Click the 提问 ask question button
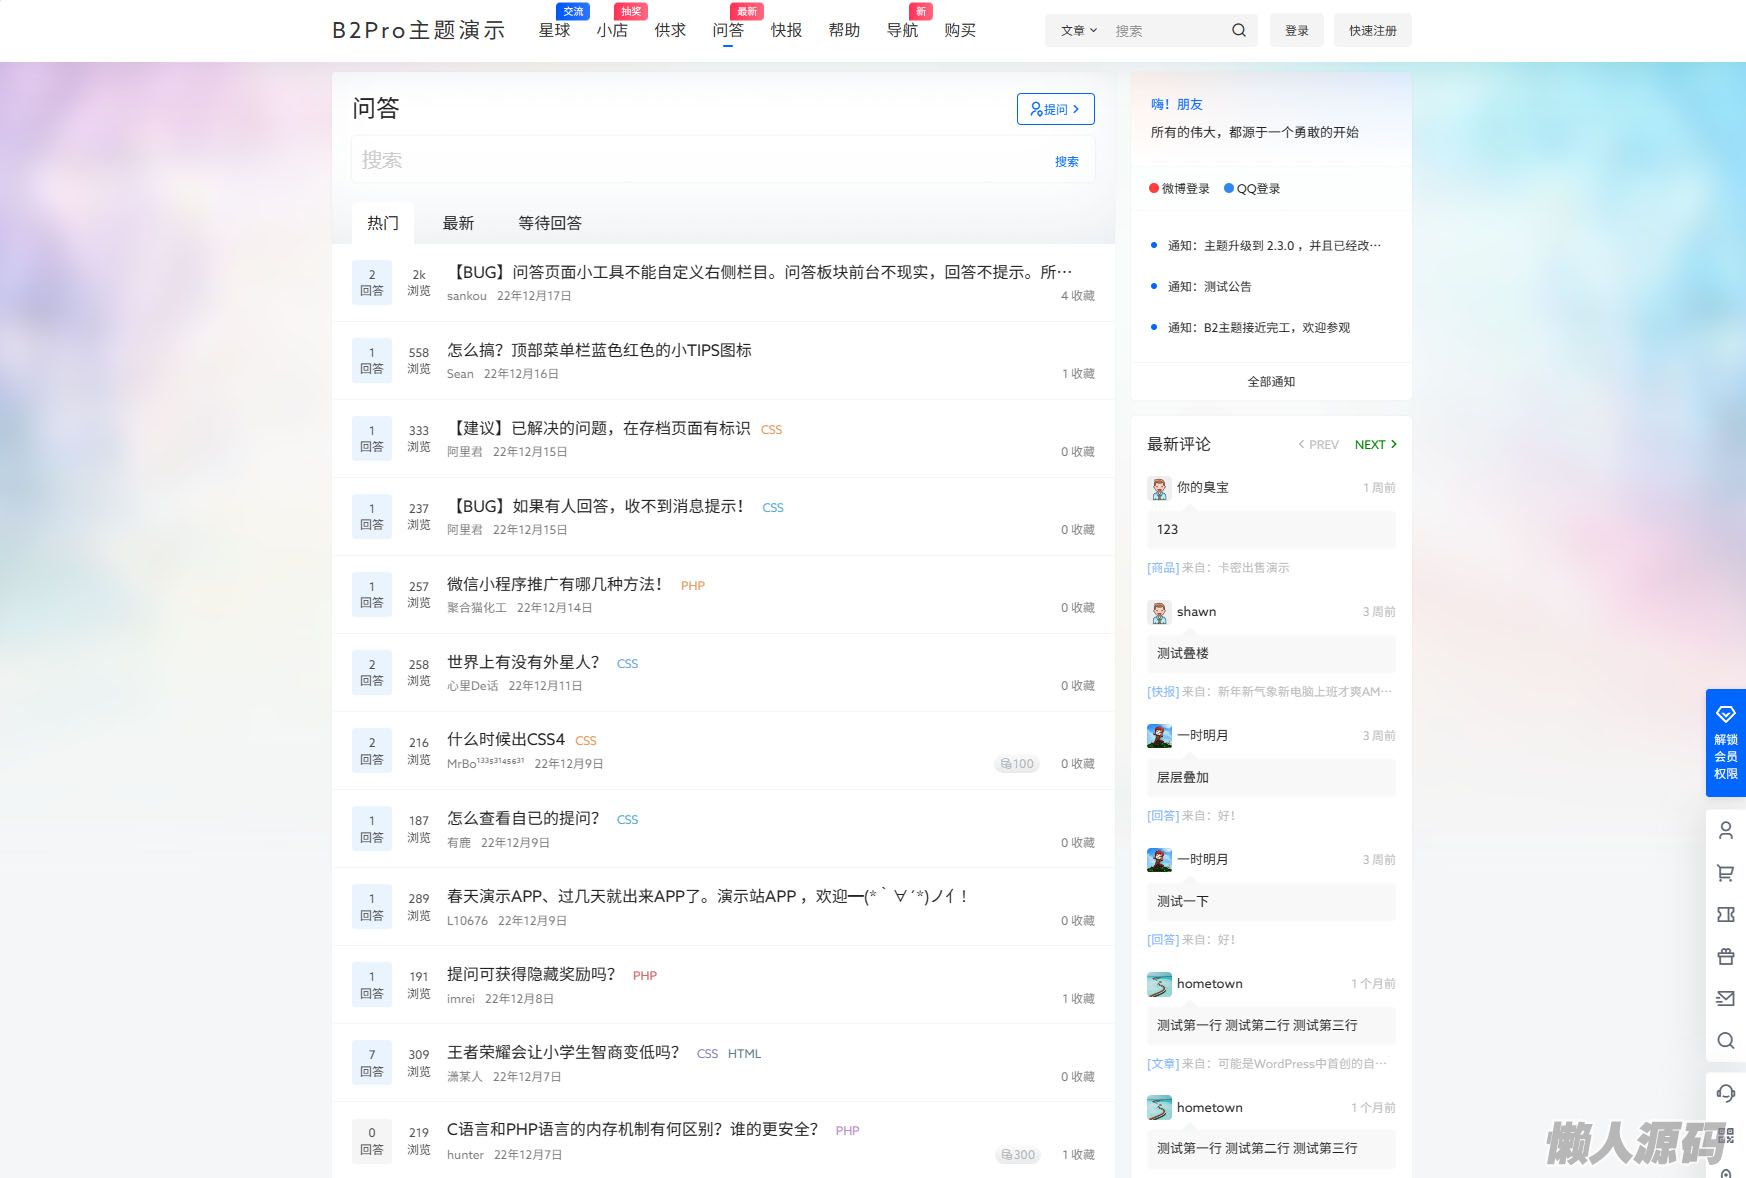The width and height of the screenshot is (1746, 1178). 1055,109
